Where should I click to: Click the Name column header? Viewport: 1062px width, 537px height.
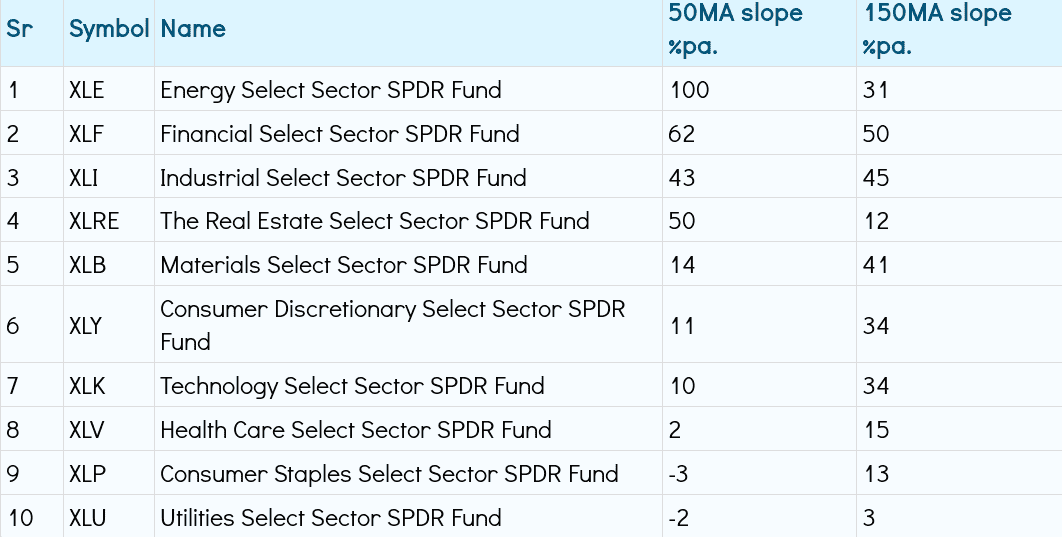193,29
